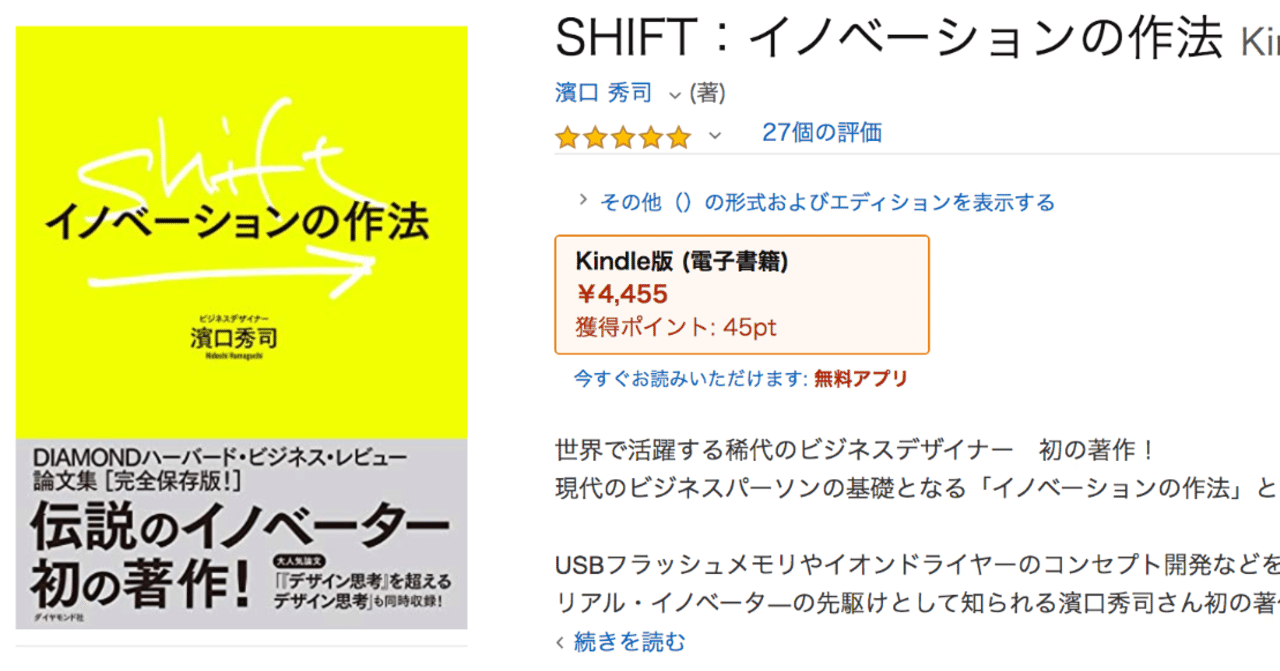The image size is (1280, 671).
Task: Collapse arrow beside 続きを読む
Action: point(560,642)
